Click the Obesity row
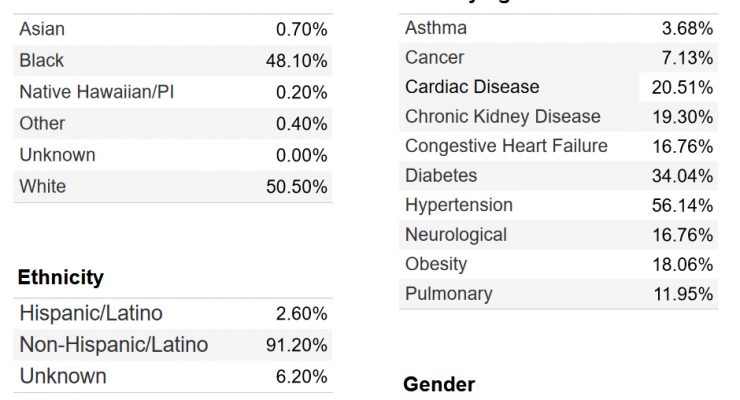The height and width of the screenshot is (400, 740). [x=558, y=264]
